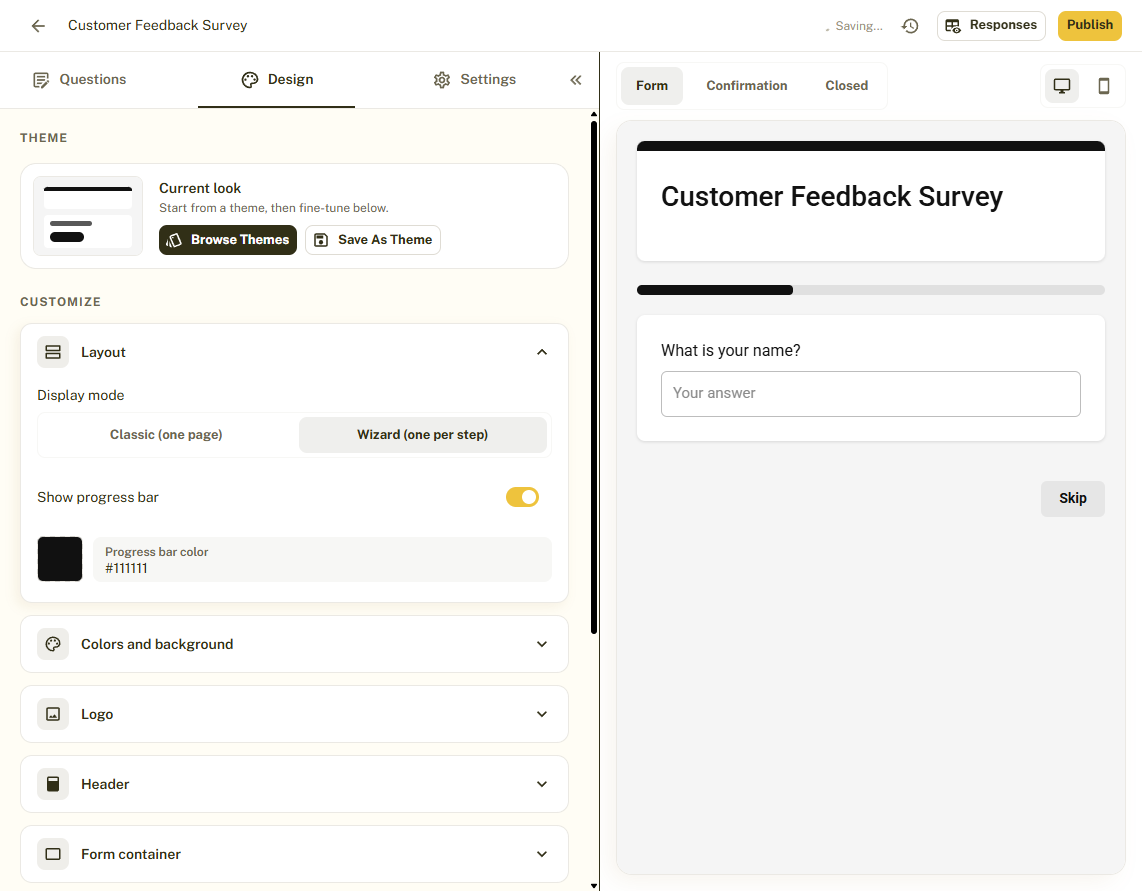Viewport: 1142px width, 891px height.
Task: Click Save As Theme button
Action: point(373,240)
